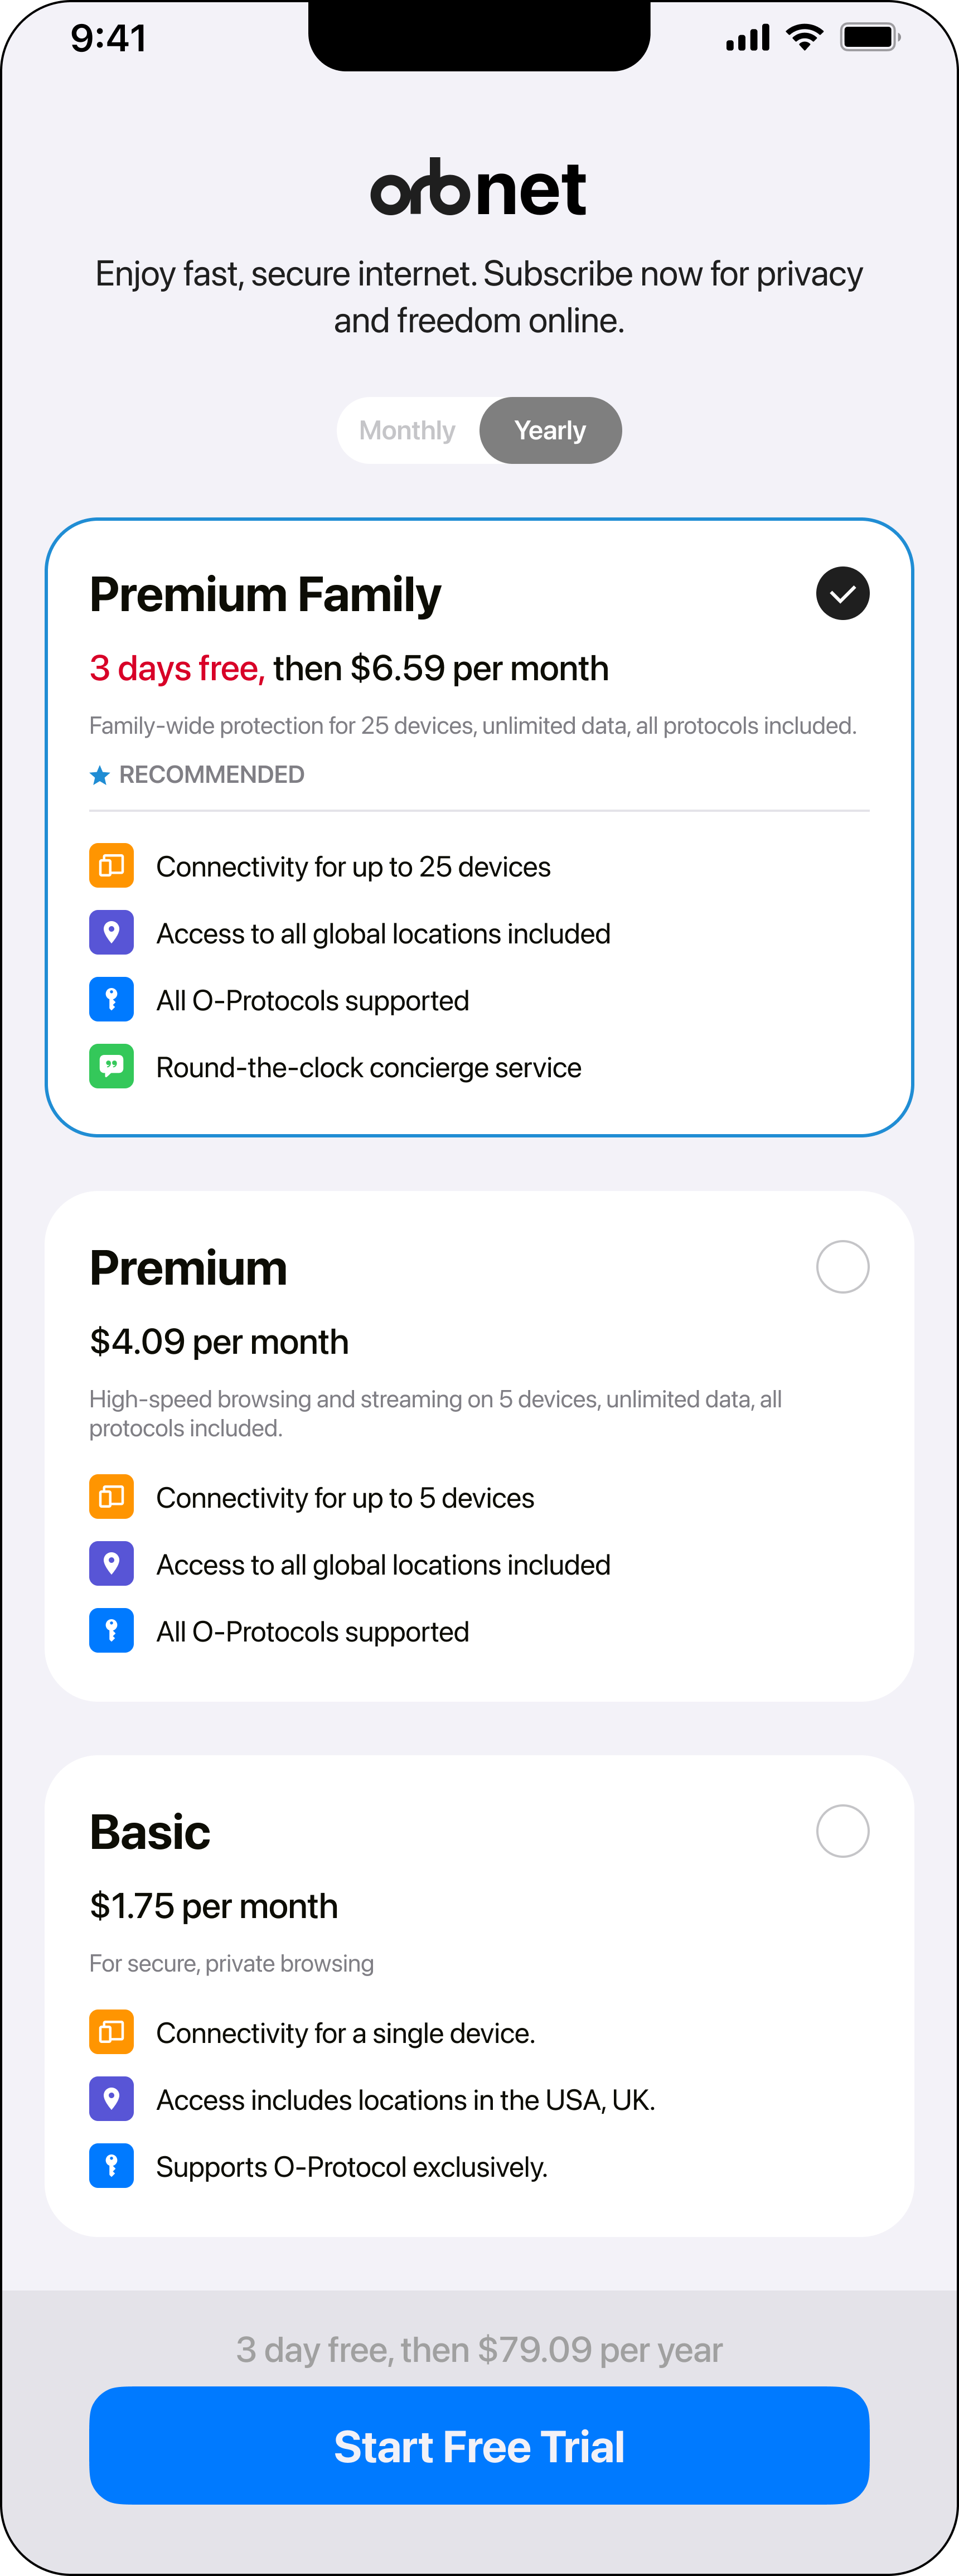
Task: Click the battery status bar icon
Action: pos(870,38)
